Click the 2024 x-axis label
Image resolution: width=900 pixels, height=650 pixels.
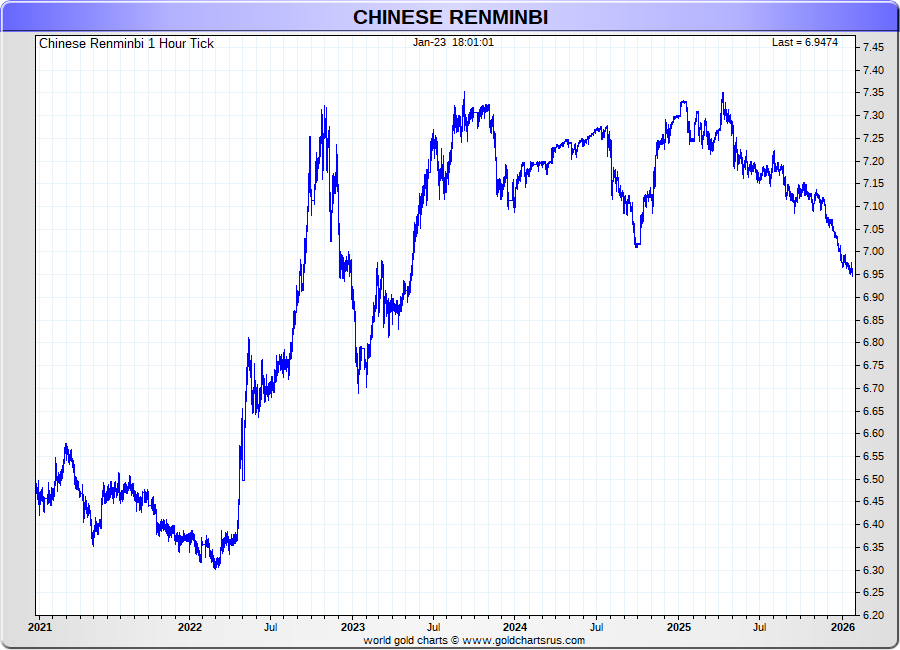(515, 627)
